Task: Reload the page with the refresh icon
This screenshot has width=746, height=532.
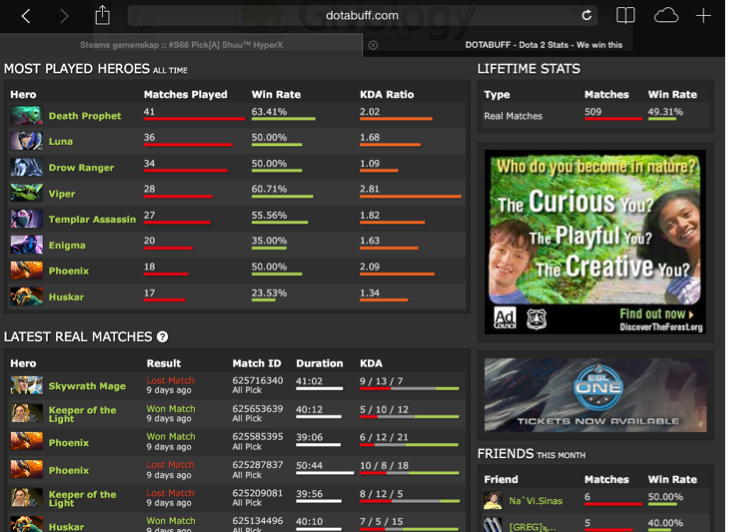Action: [x=586, y=15]
